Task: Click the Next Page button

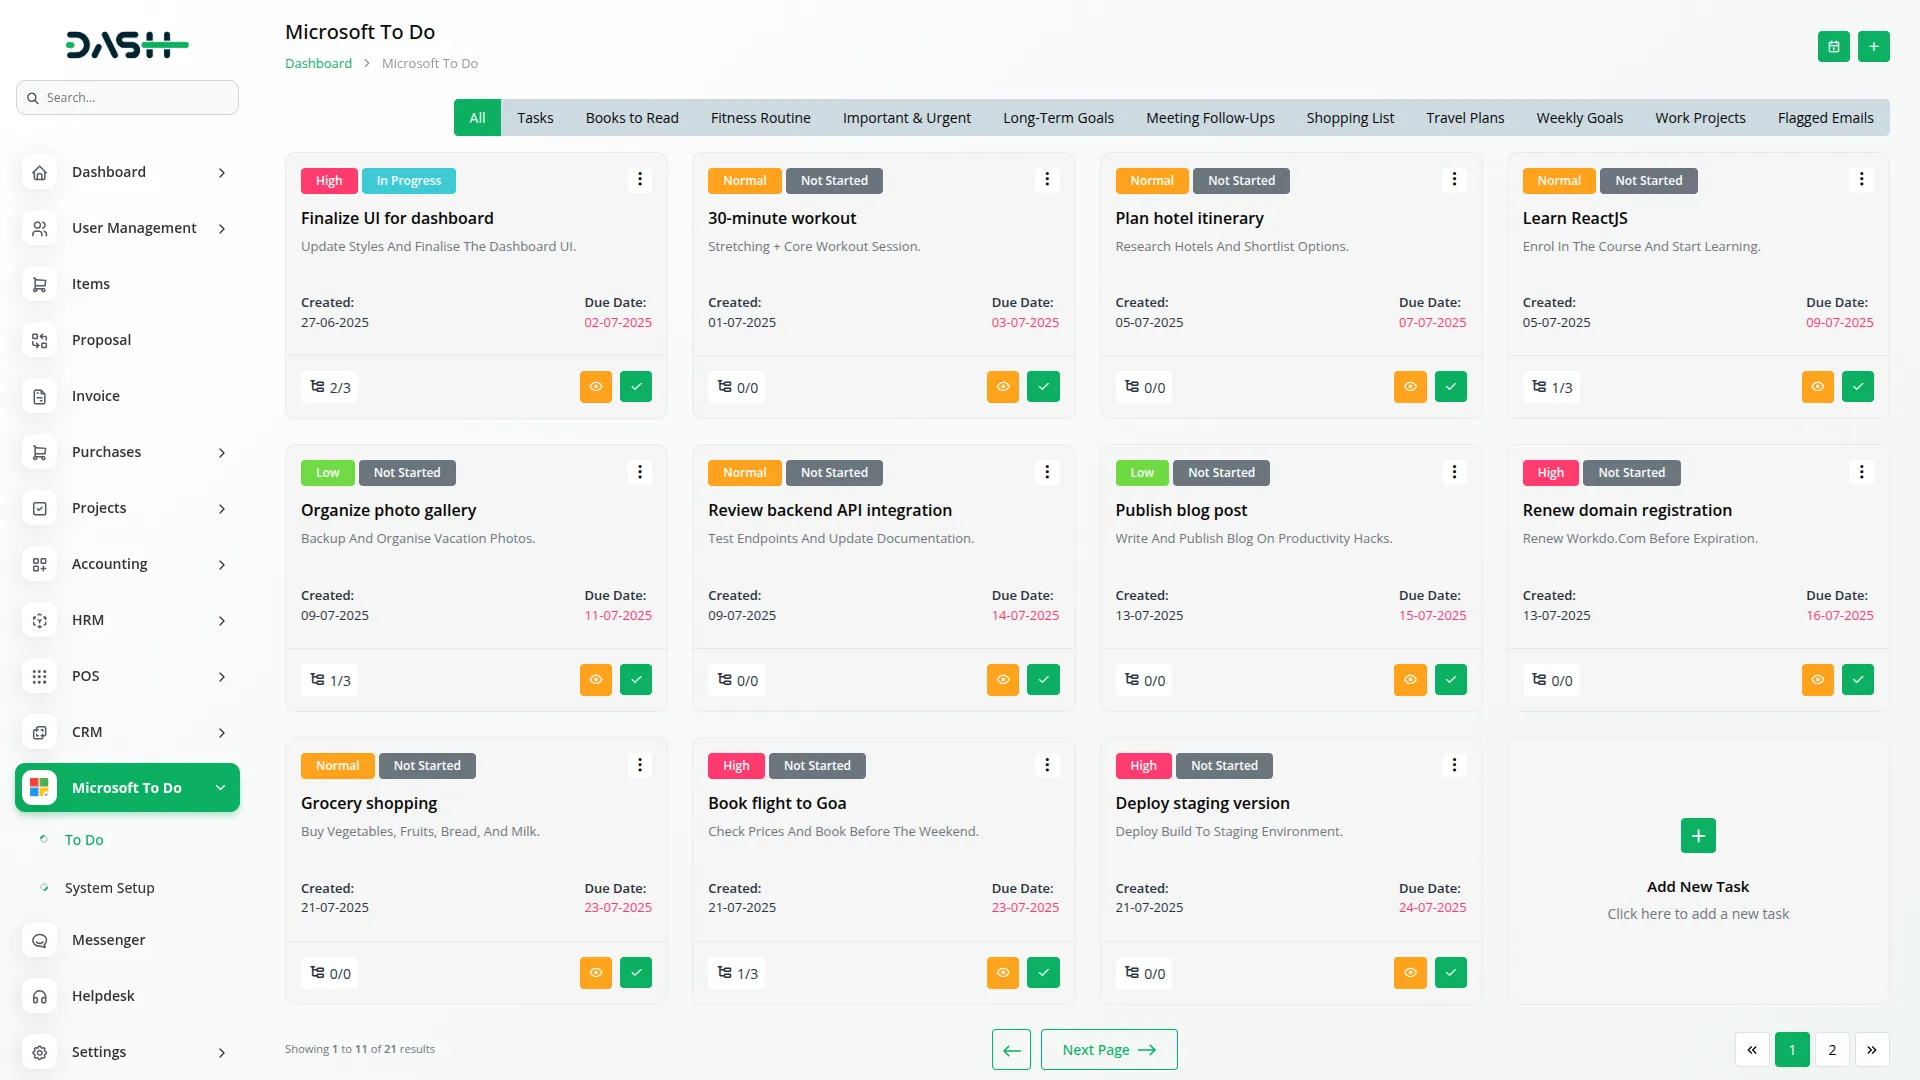Action: 1108,1050
